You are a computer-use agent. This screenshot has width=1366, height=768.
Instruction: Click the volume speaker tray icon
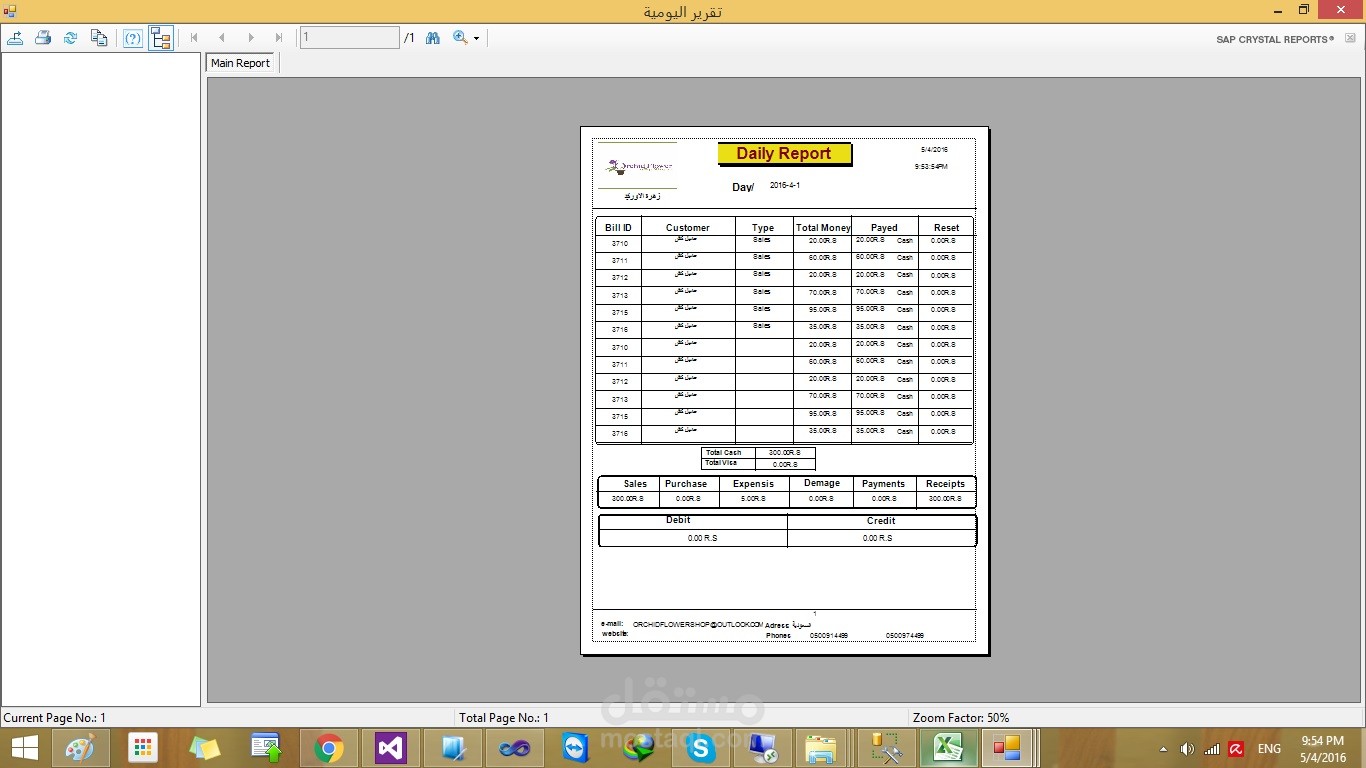coord(1187,749)
